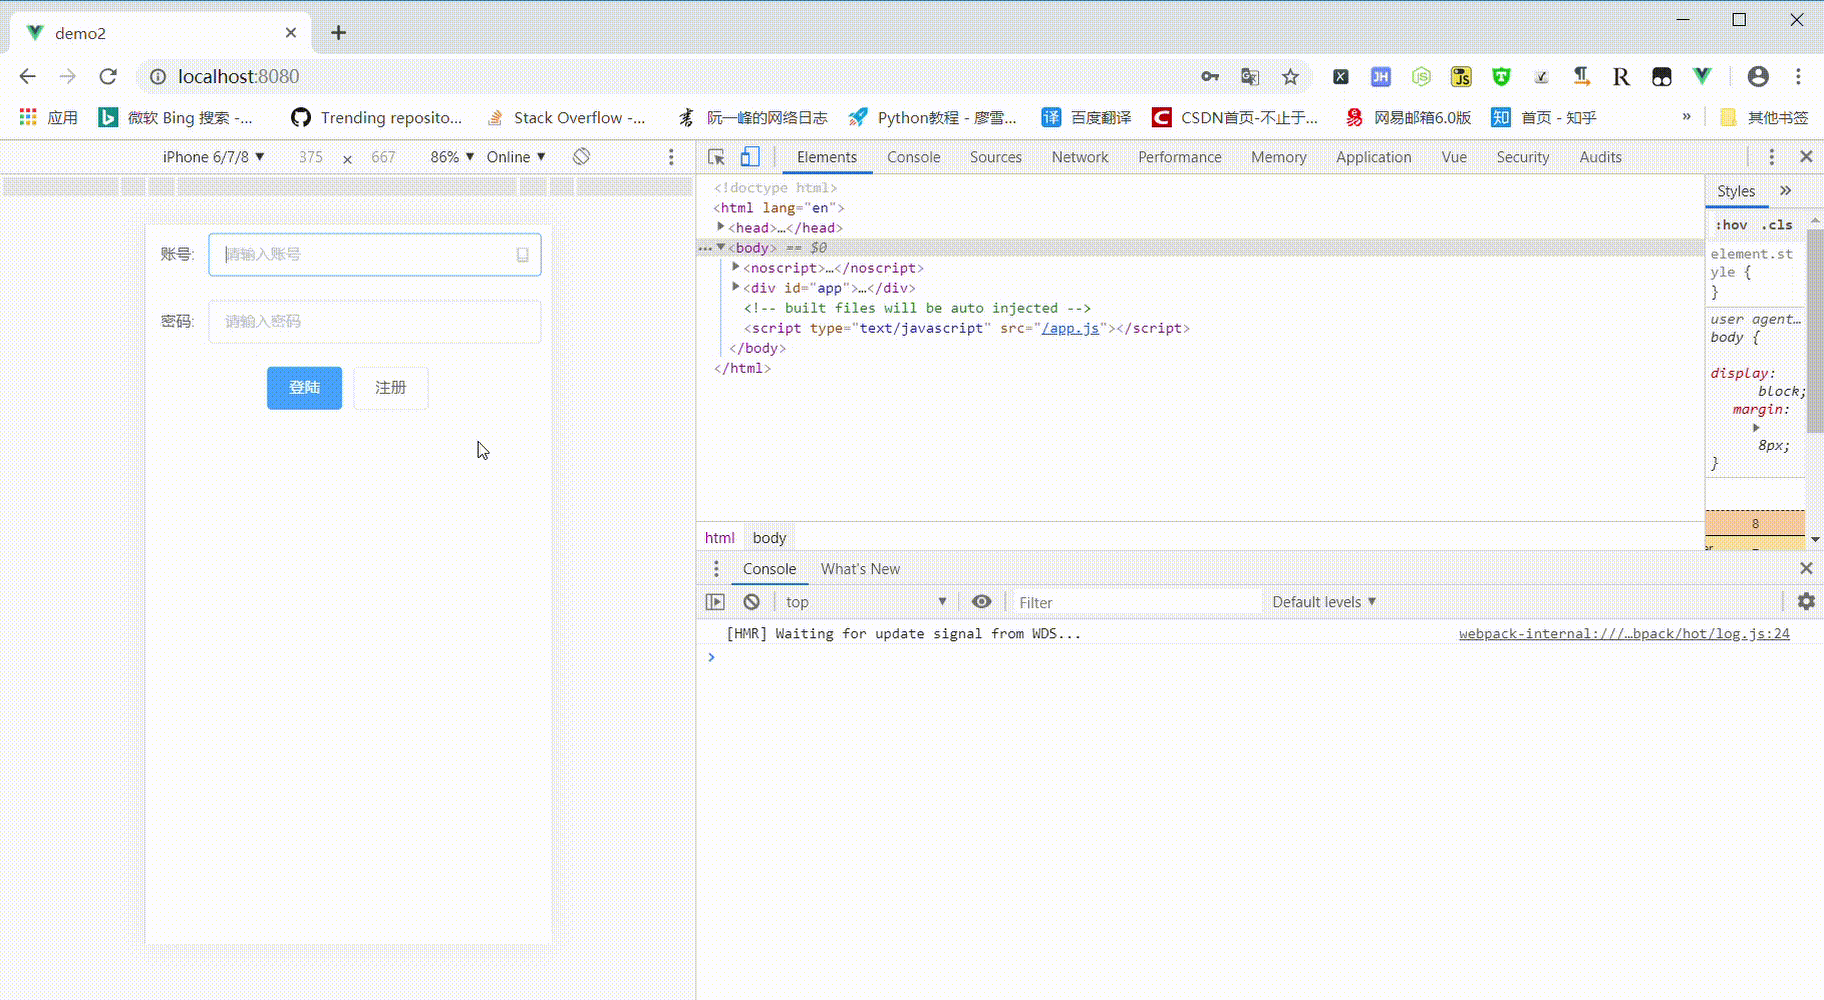
Task: Open the /app.js script link
Action: click(1070, 328)
